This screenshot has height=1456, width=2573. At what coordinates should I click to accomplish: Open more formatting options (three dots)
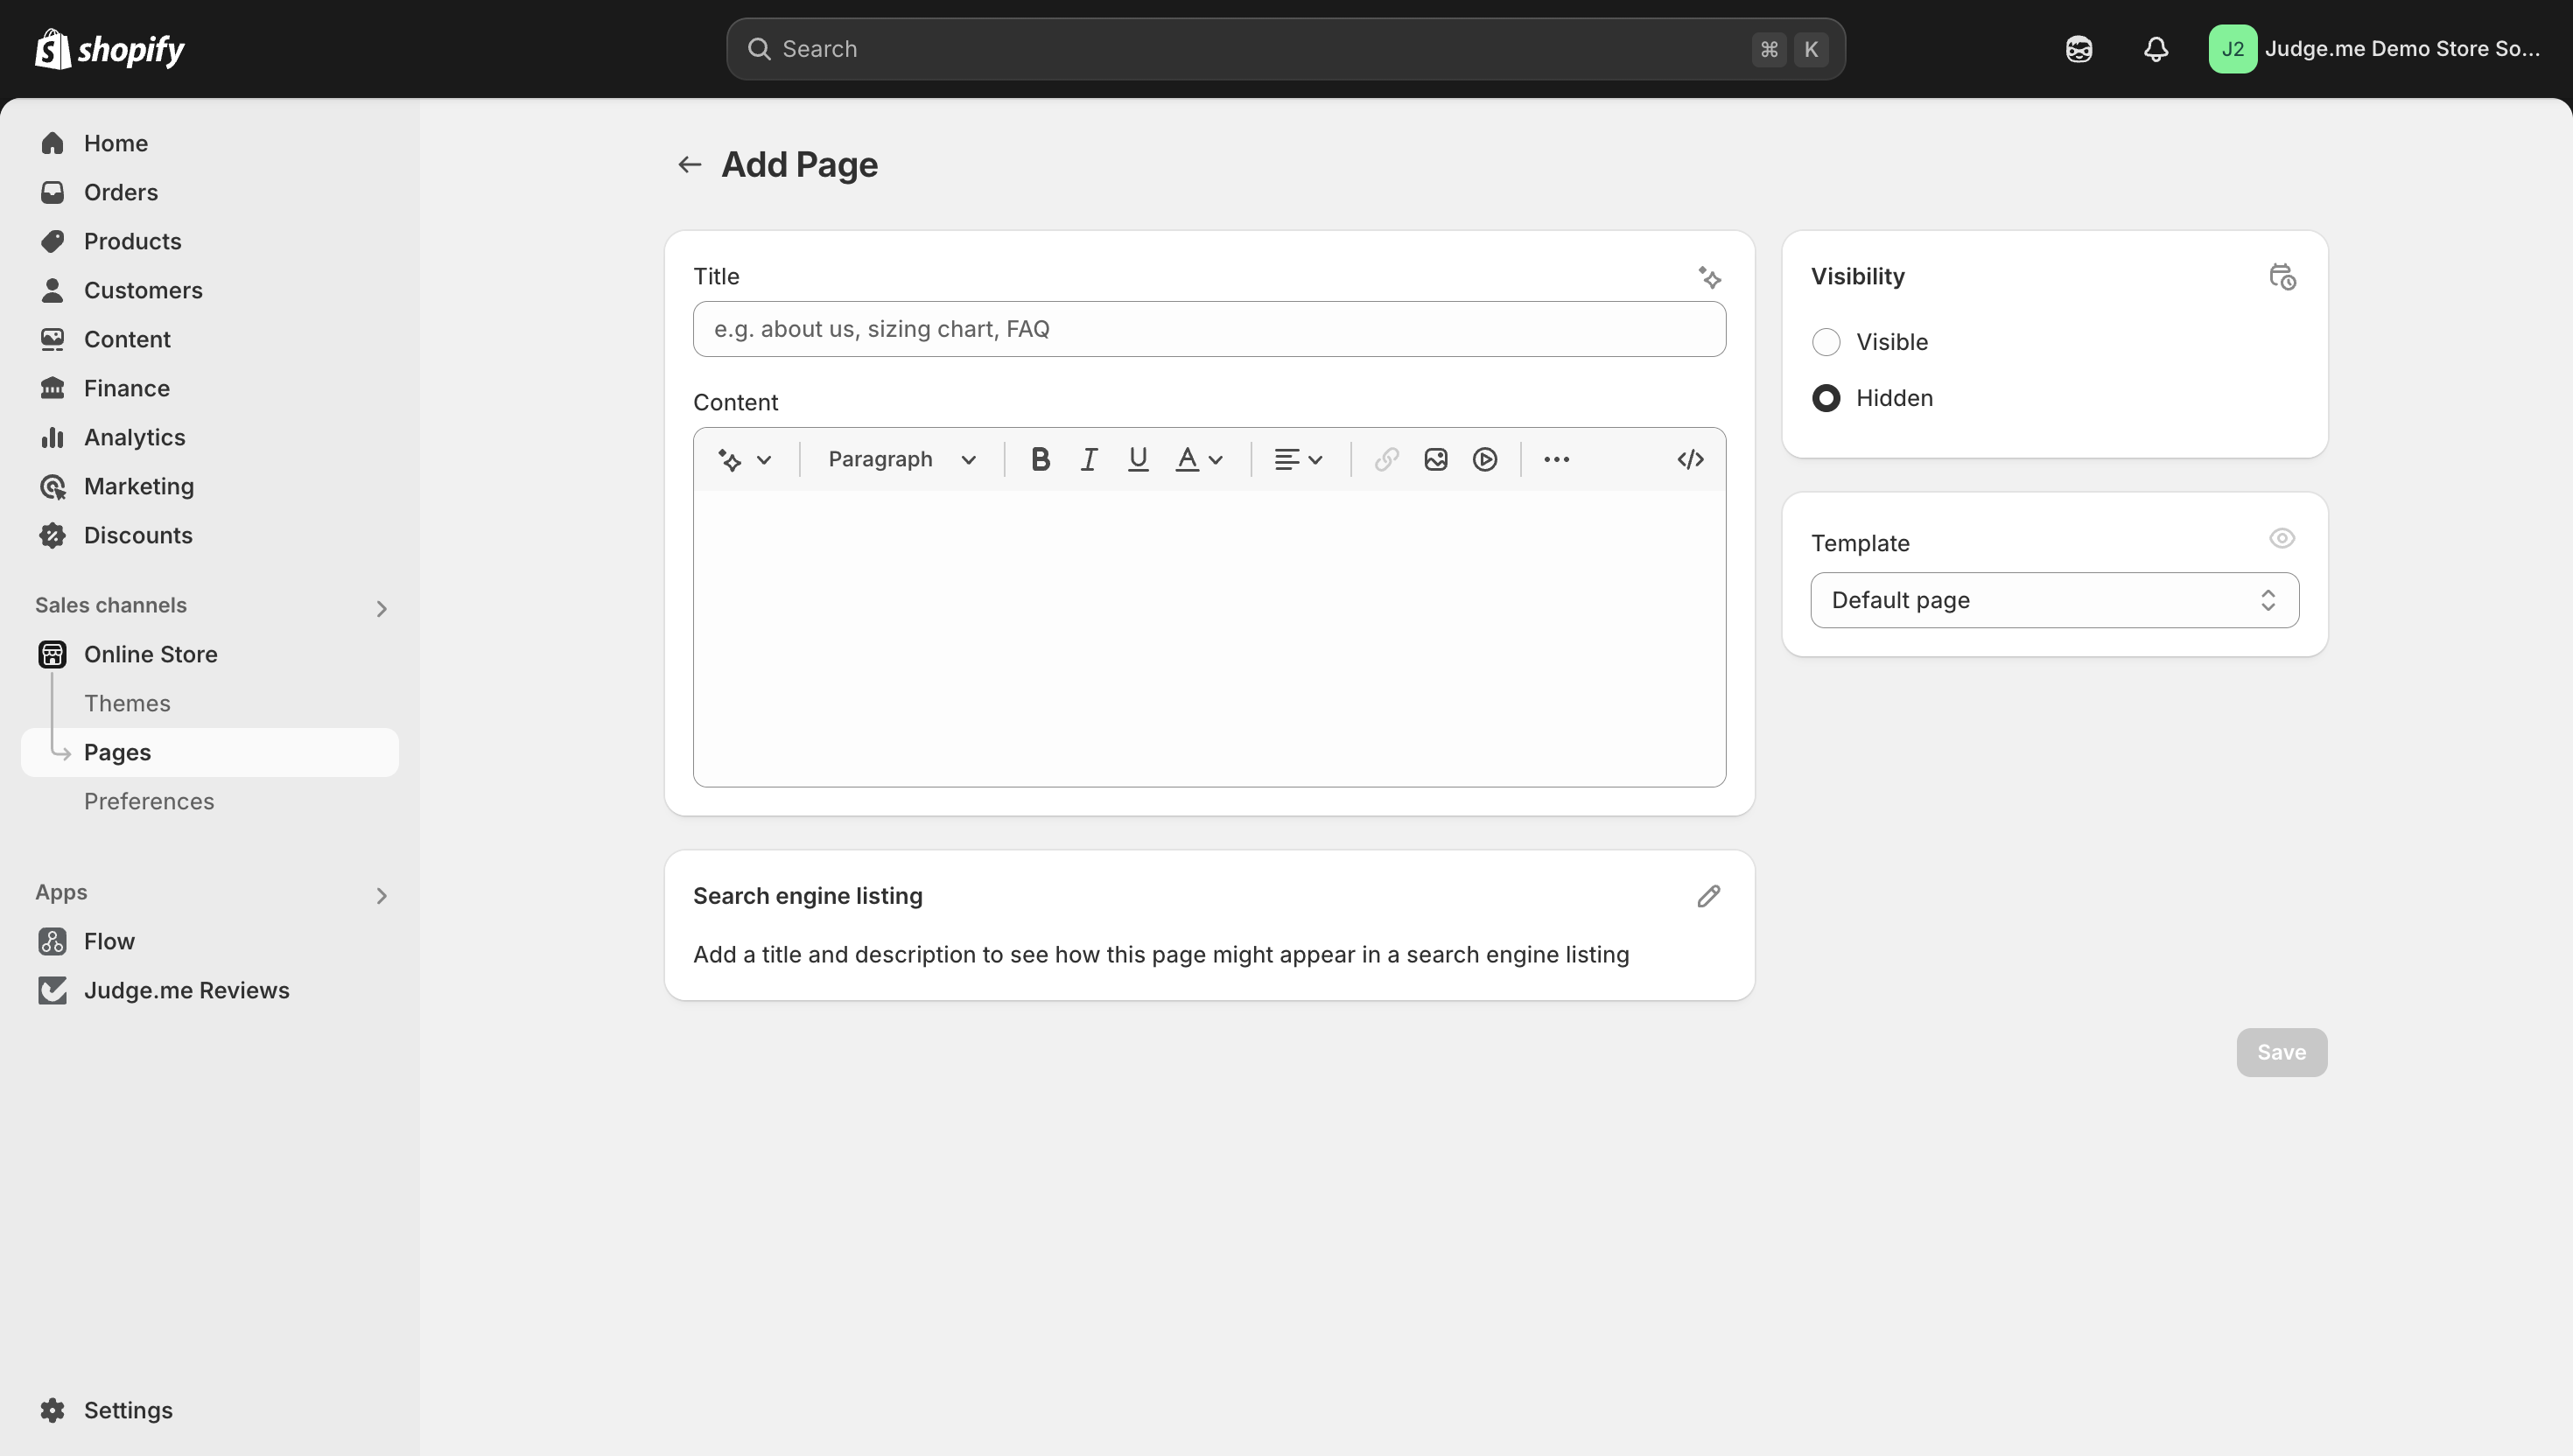1557,460
